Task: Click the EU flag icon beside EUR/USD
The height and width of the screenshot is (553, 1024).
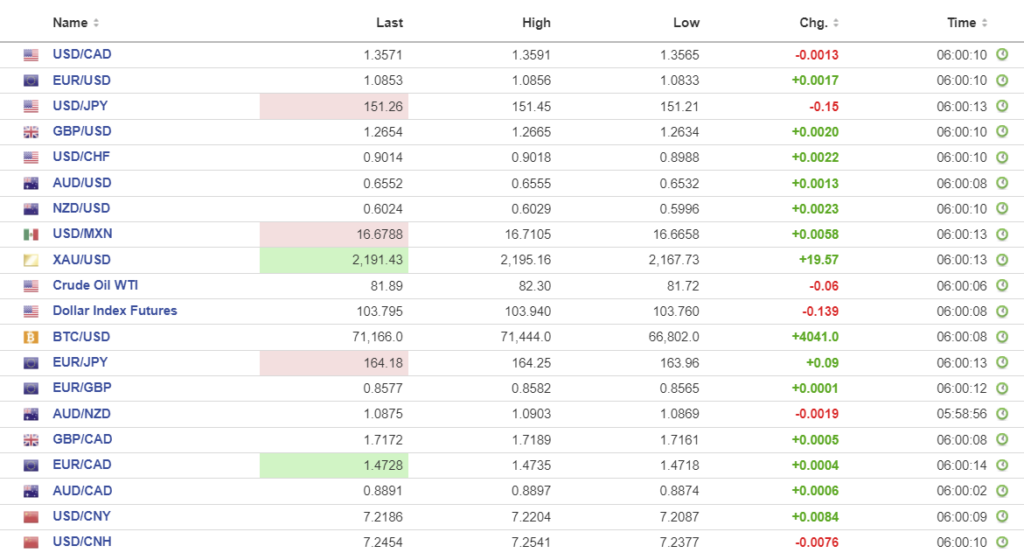Action: (31, 81)
